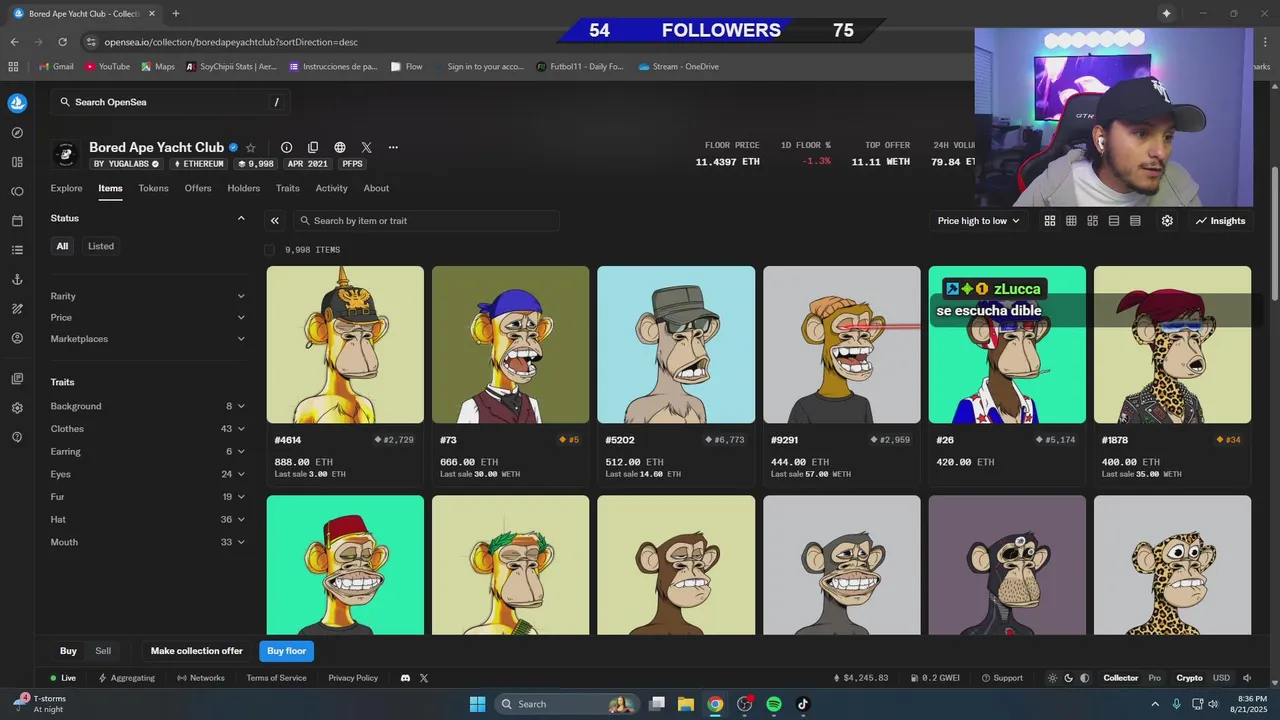1280x720 pixels.
Task: Expand the Clothes trait filter
Action: (x=148, y=429)
